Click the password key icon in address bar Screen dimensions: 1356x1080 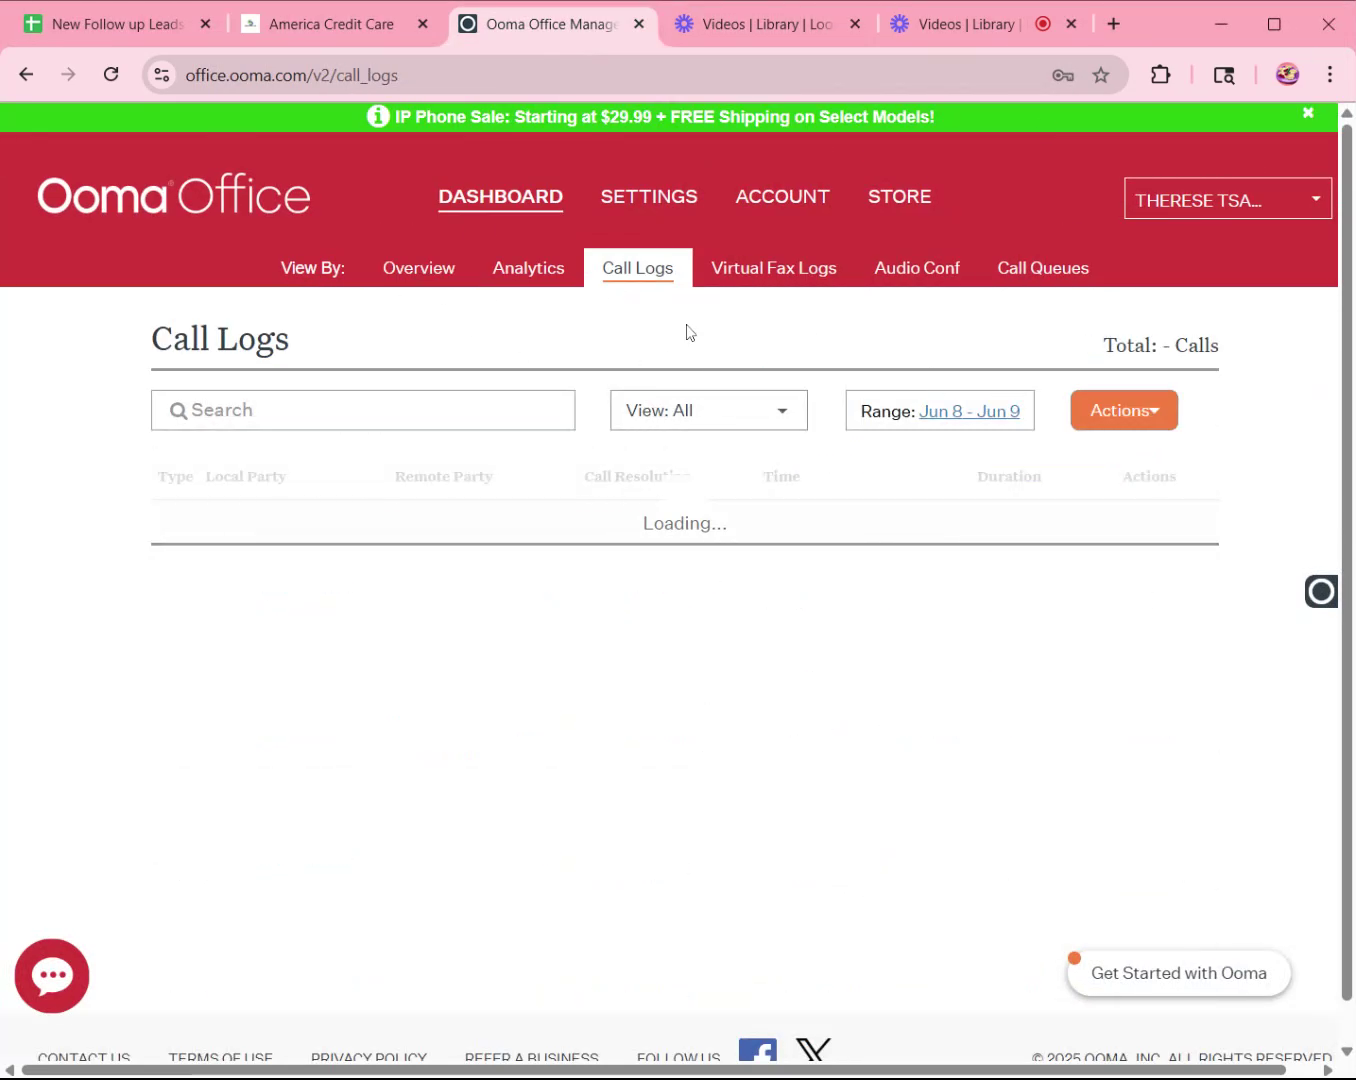pos(1063,75)
